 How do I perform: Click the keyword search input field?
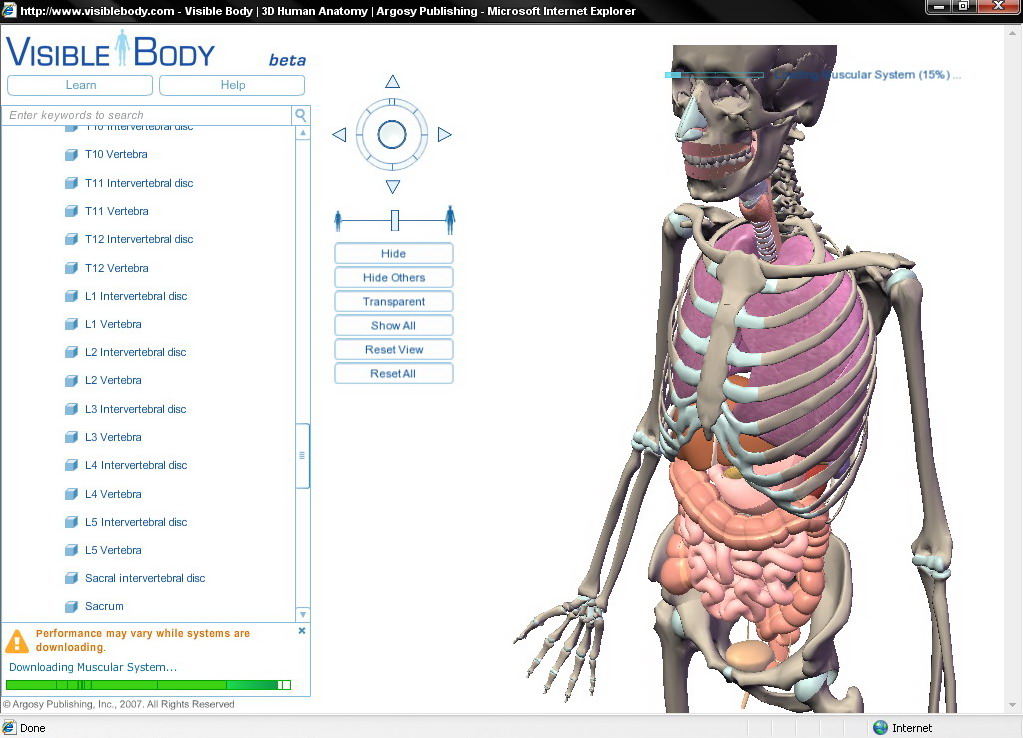click(x=148, y=115)
